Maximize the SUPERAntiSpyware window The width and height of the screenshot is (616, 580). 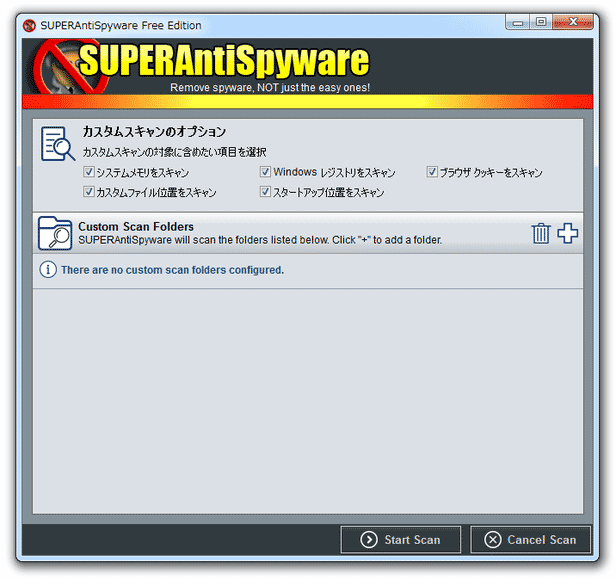pyautogui.click(x=541, y=22)
